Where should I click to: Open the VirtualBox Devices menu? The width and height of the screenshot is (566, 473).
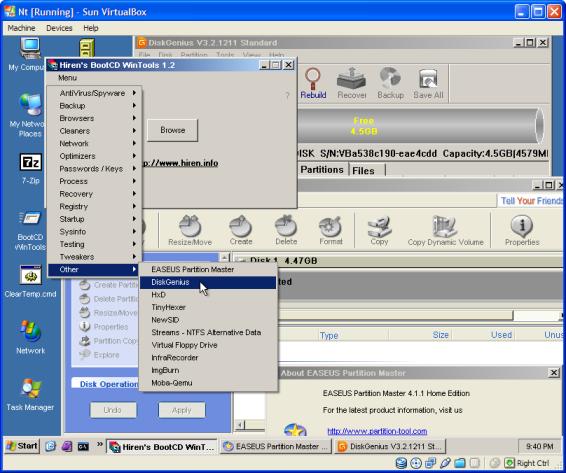click(x=59, y=28)
